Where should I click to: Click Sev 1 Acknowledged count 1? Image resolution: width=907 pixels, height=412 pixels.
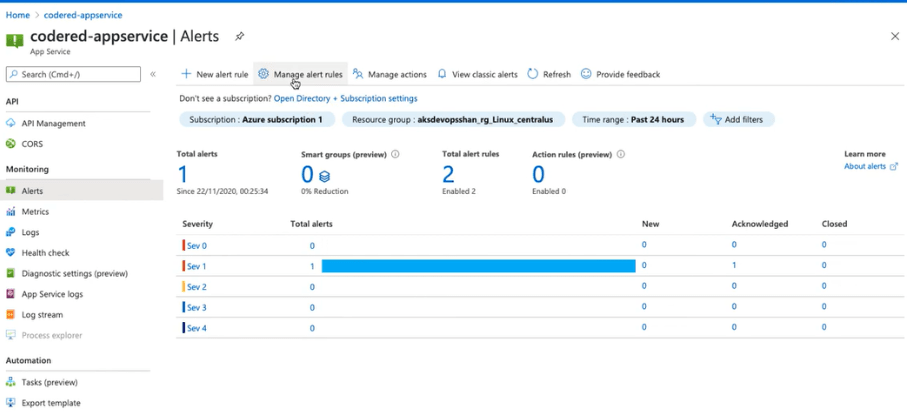tap(734, 265)
